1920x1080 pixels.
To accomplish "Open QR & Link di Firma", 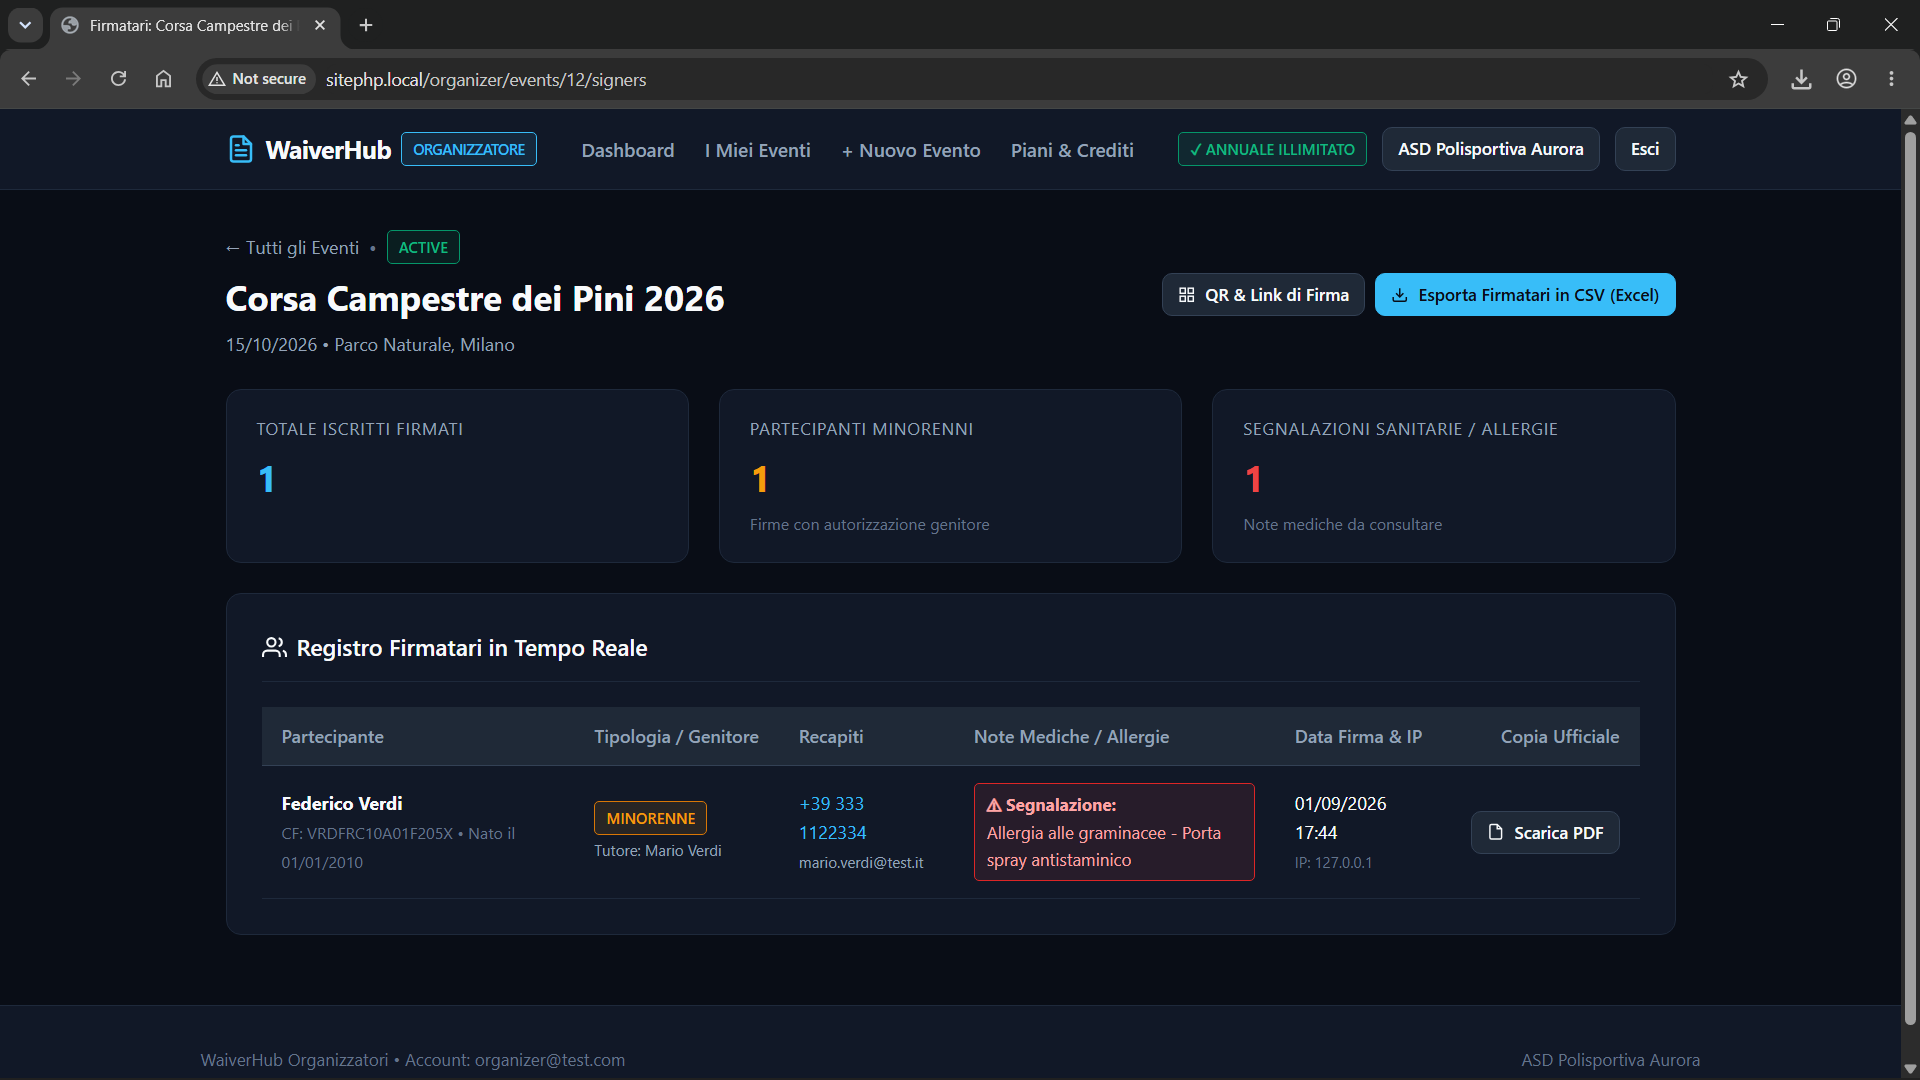I will tap(1263, 295).
